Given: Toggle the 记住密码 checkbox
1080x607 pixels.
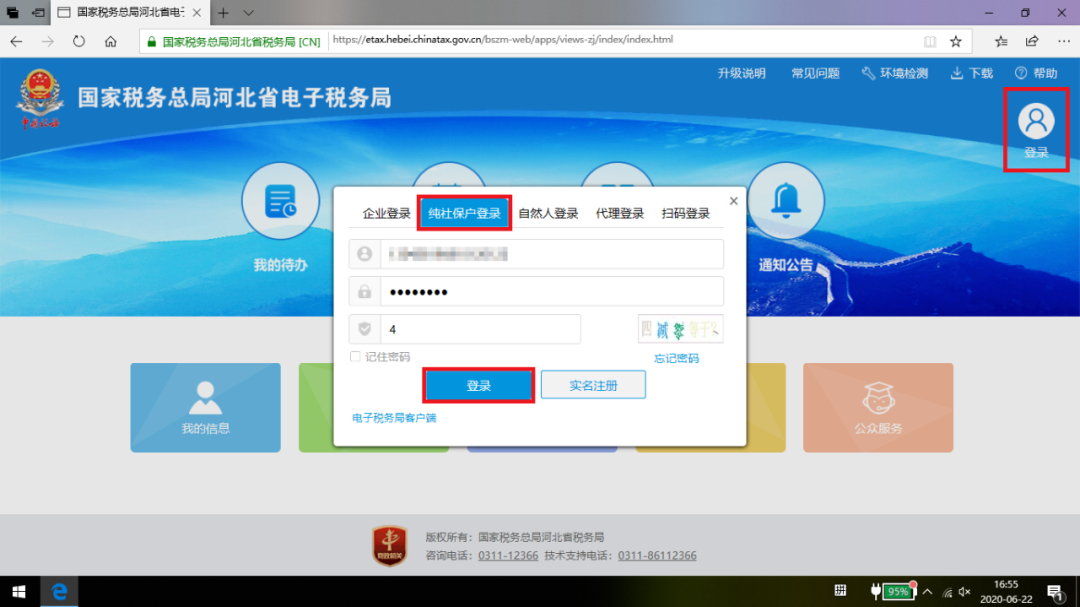Looking at the screenshot, I should [x=355, y=356].
